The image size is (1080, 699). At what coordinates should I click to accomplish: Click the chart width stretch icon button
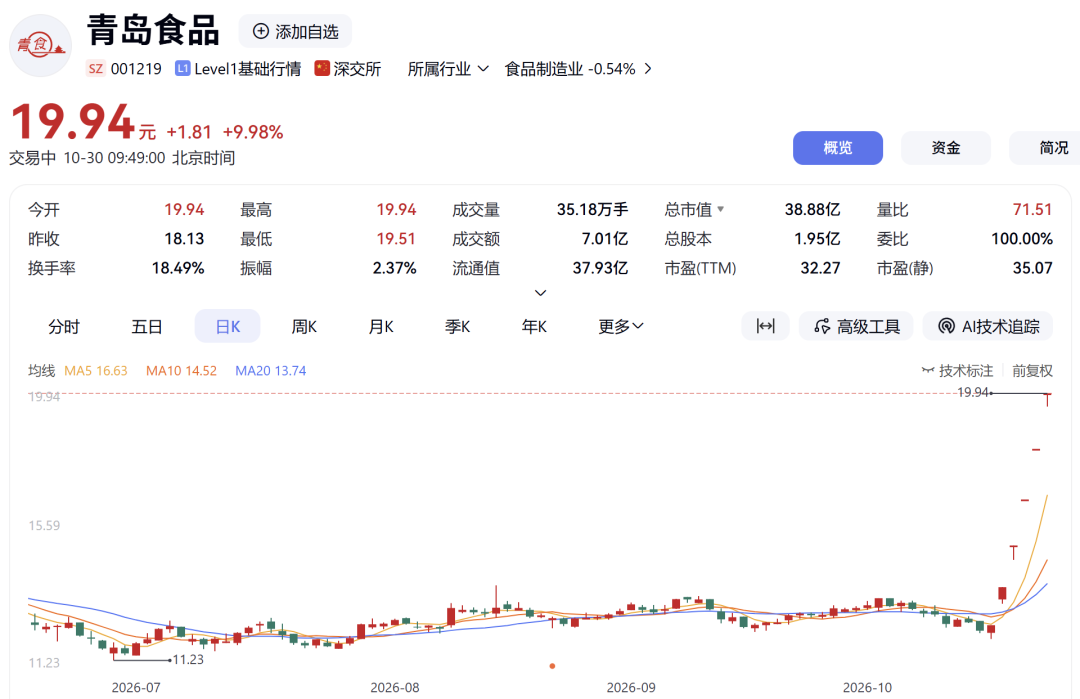[765, 326]
